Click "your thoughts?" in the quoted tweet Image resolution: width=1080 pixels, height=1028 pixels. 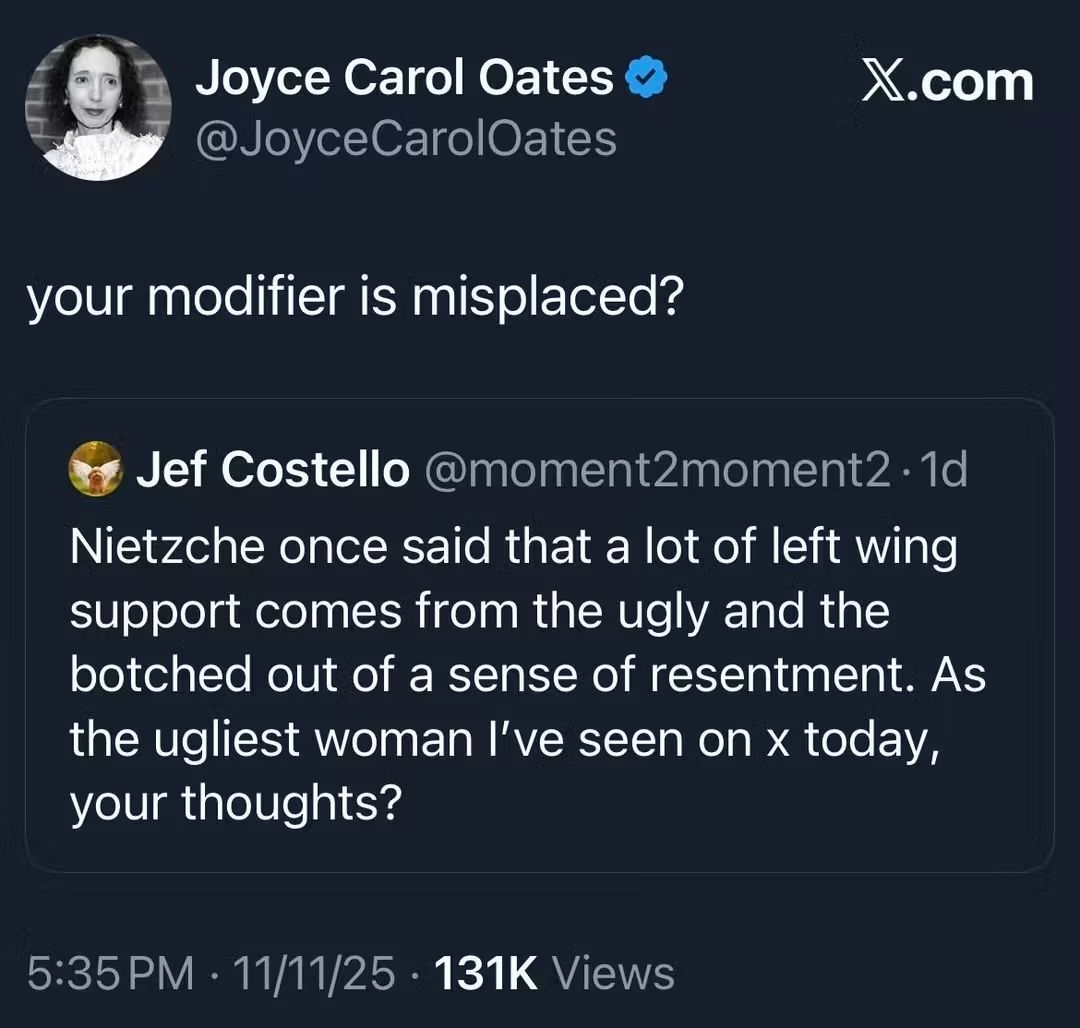click(235, 803)
